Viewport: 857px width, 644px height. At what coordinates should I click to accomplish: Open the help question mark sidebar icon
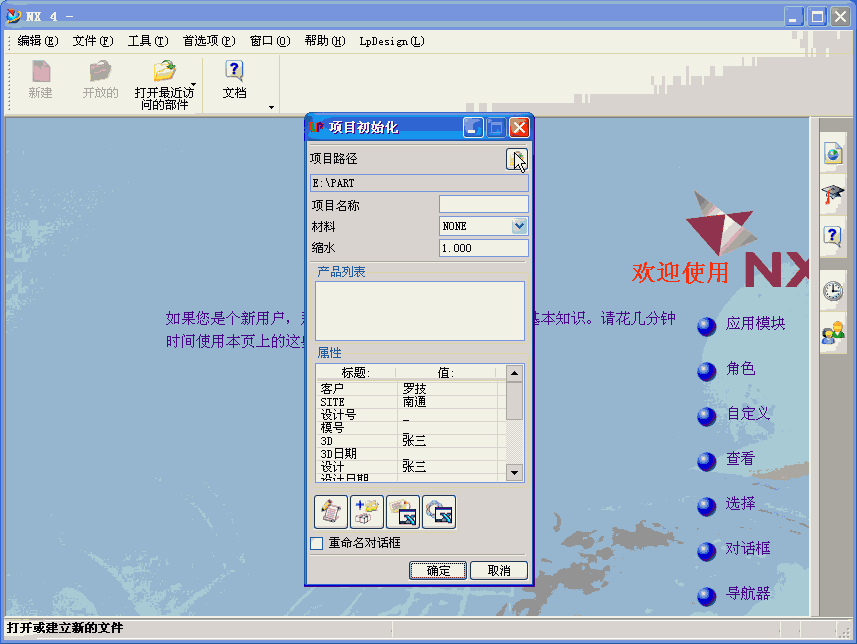pyautogui.click(x=833, y=236)
